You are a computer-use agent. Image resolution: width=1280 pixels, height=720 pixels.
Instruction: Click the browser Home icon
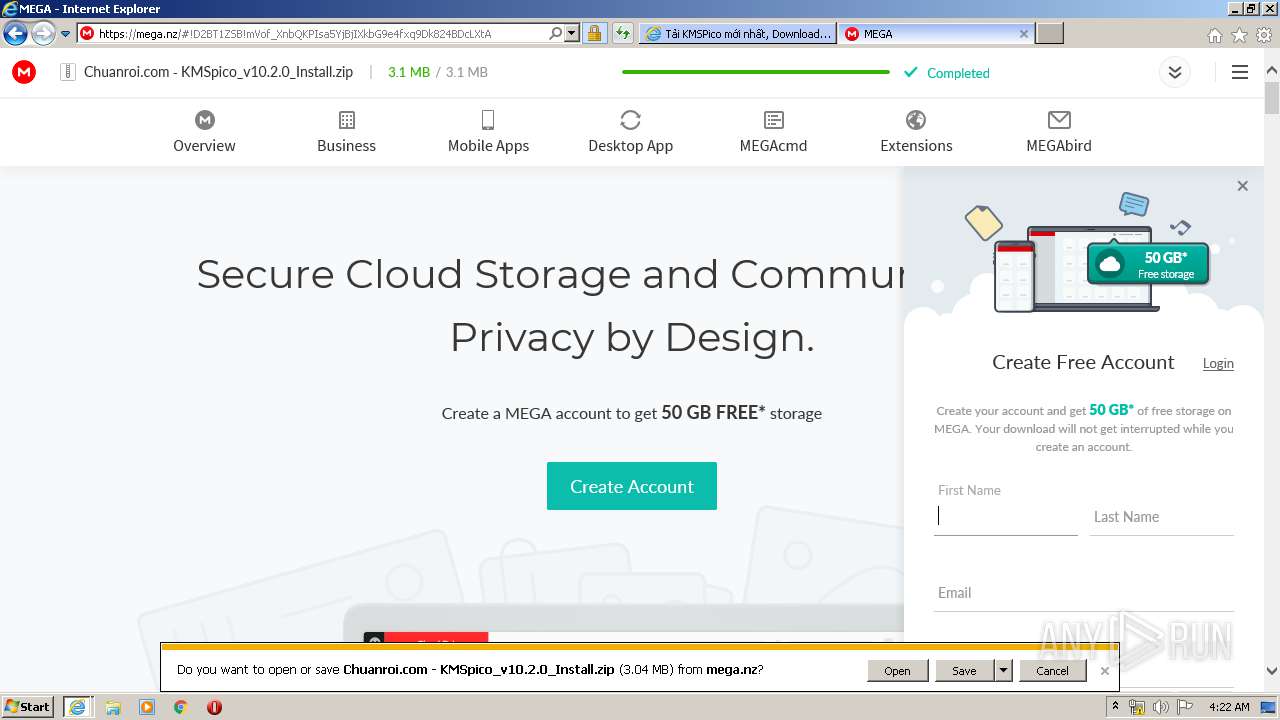(1214, 35)
